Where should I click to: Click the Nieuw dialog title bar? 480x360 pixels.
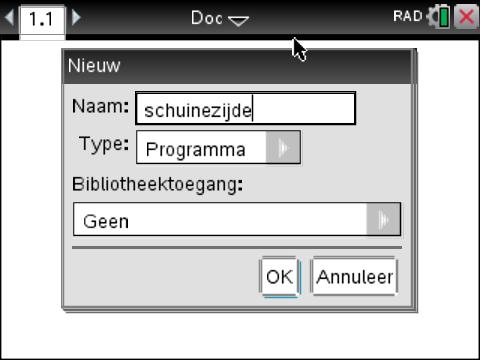[x=237, y=66]
